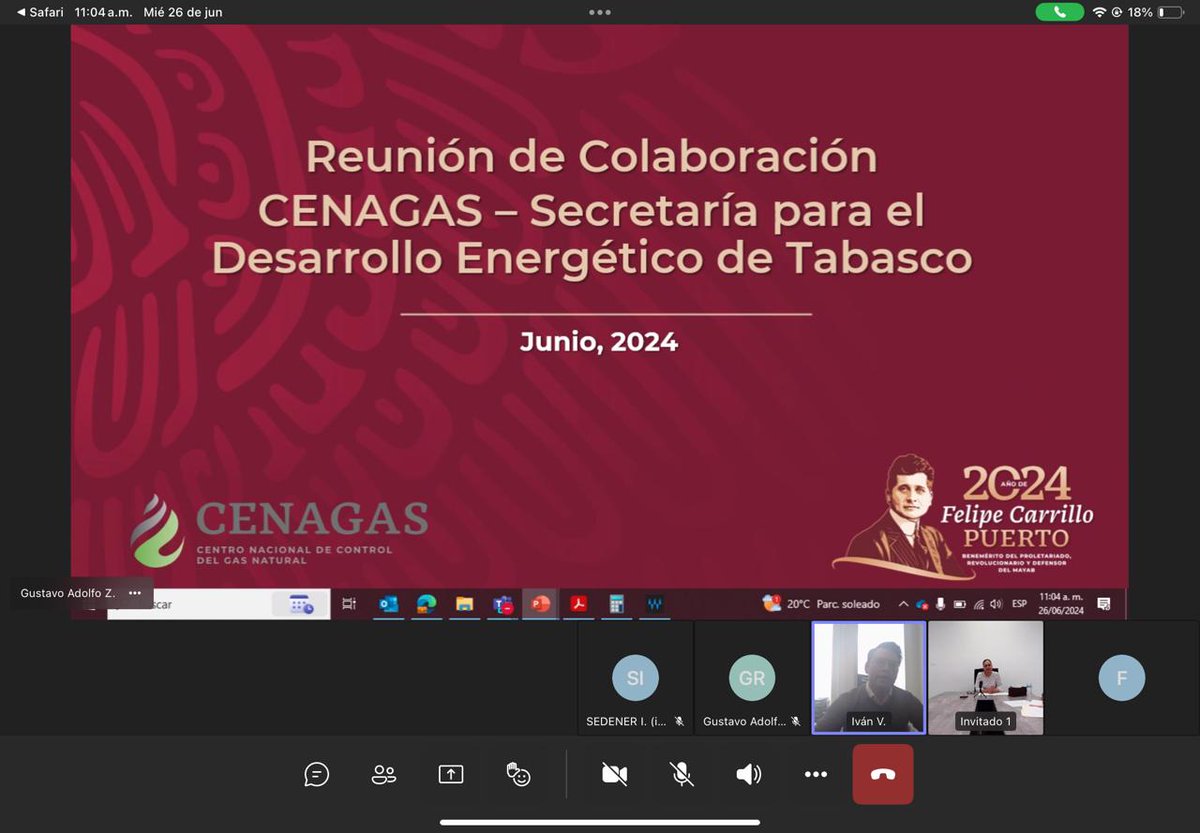Tap the iPad battery 18% indicator
This screenshot has height=833, width=1200.
tap(1154, 12)
